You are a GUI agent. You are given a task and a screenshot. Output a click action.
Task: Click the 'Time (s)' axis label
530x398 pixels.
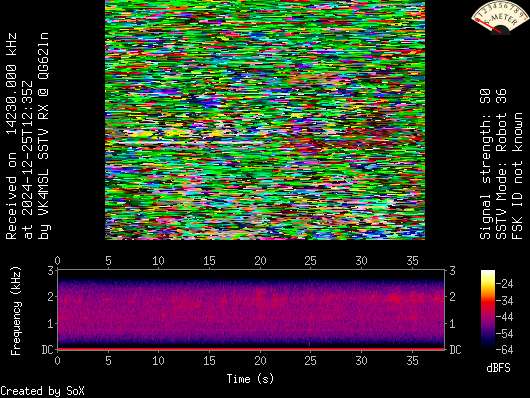[x=250, y=379]
